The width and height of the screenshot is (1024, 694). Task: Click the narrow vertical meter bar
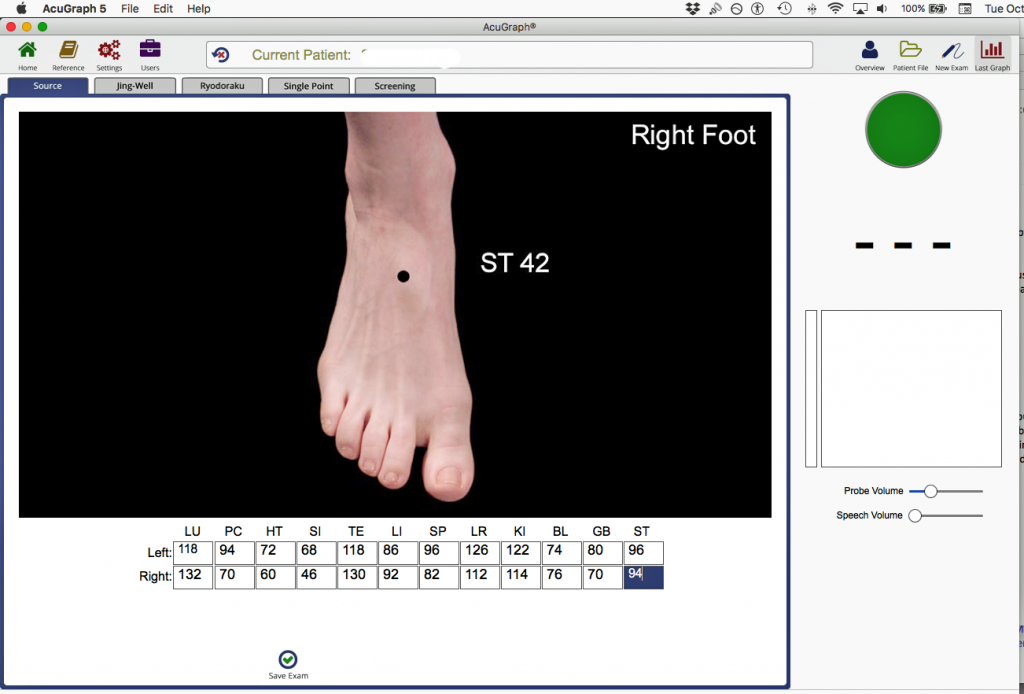tap(811, 388)
